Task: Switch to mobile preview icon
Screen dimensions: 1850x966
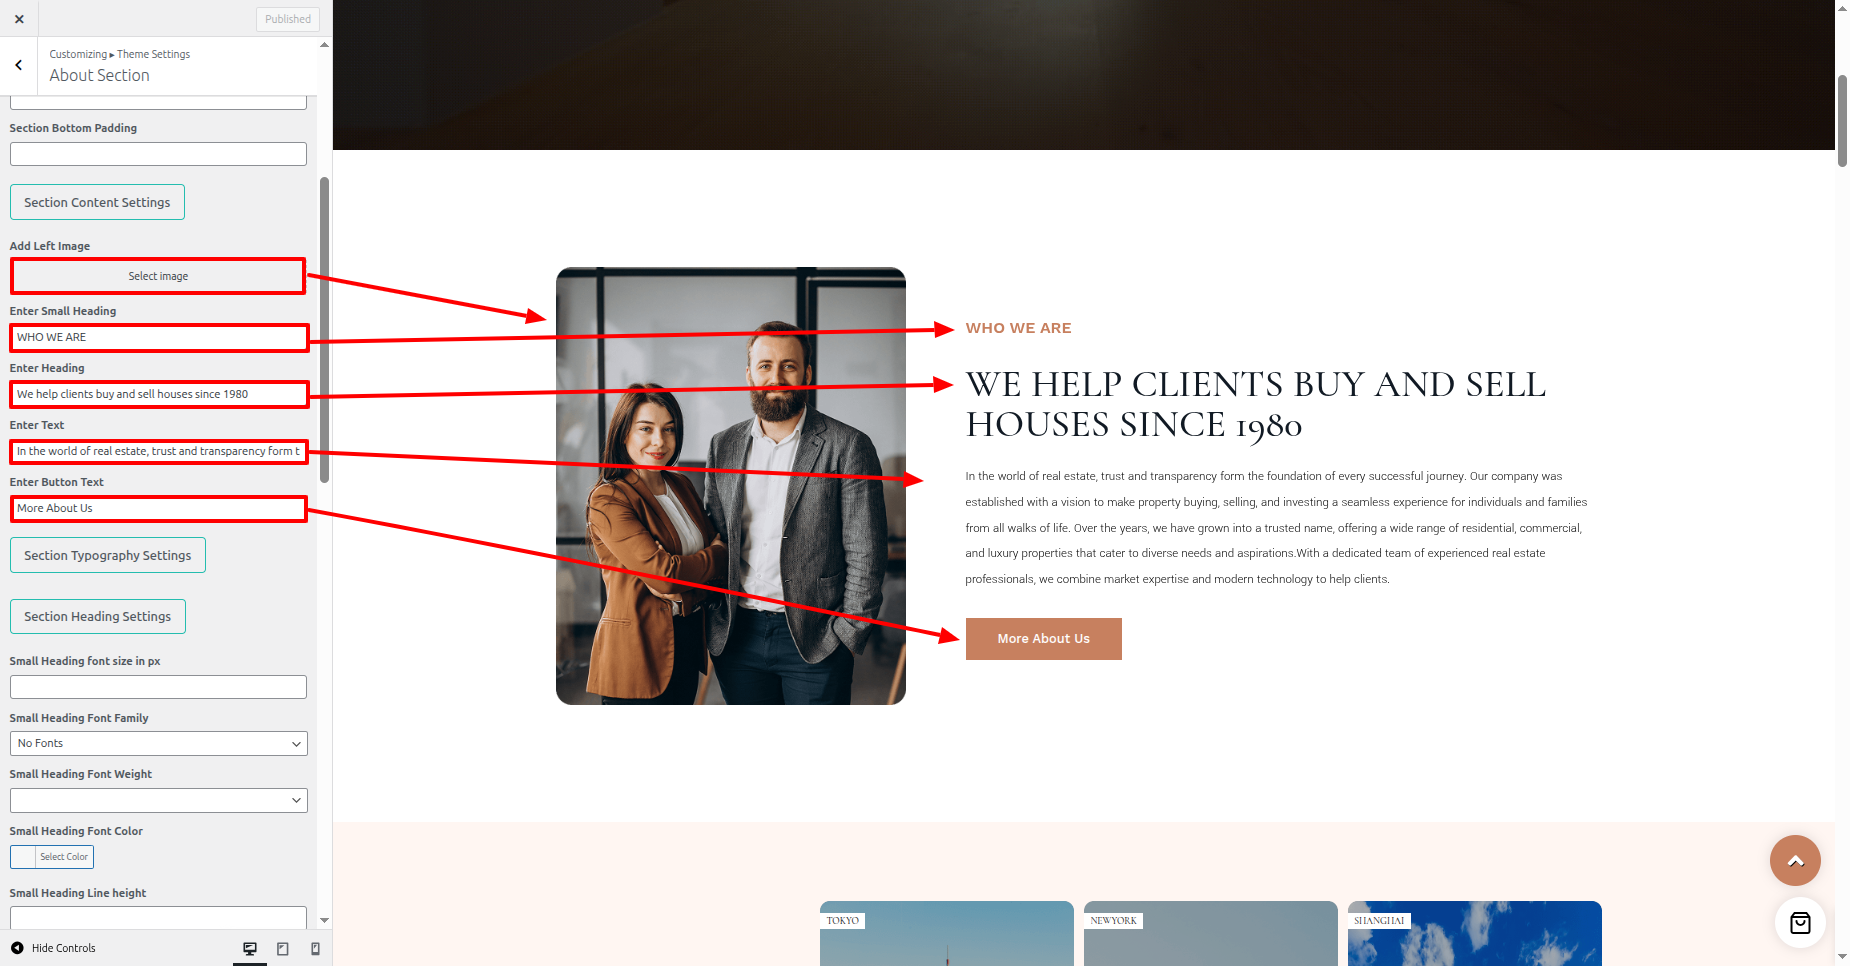Action: tap(315, 948)
